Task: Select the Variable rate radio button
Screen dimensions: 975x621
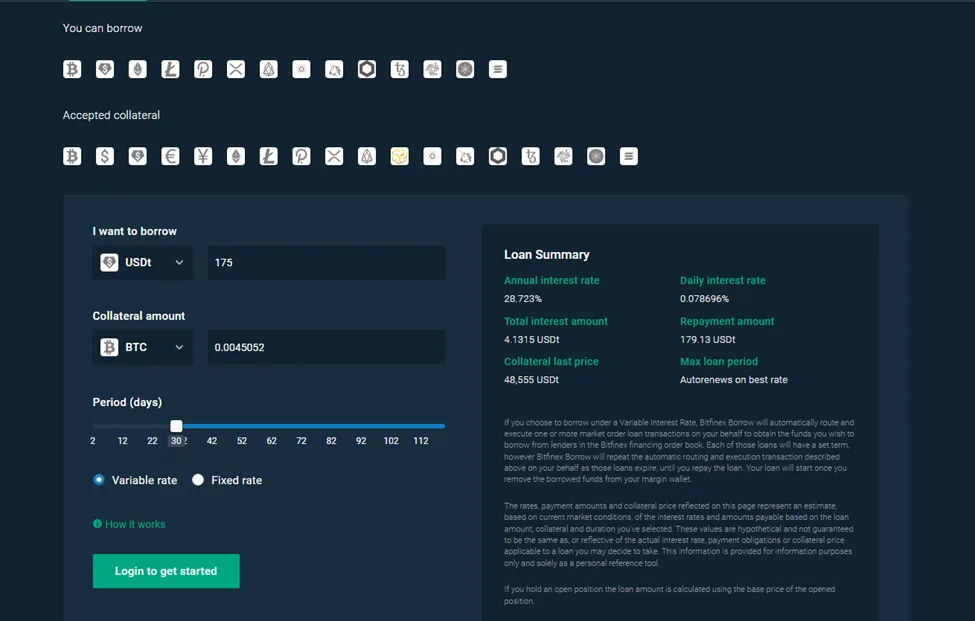Action: (99, 480)
